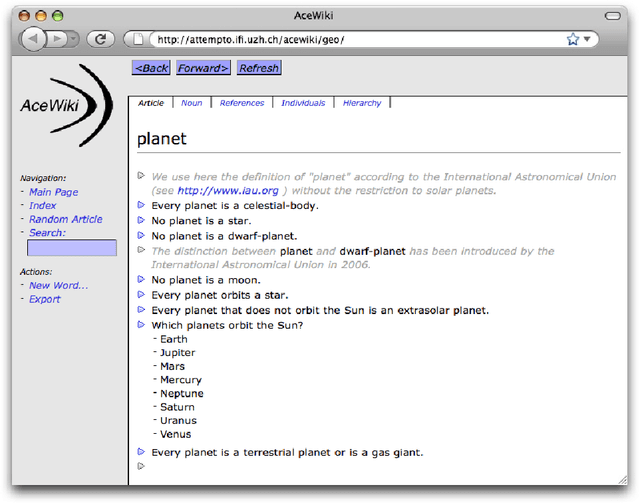Open triangle beside 'Which planets orbit the Sun?'
Viewport: 640px width, 503px height.
click(141, 325)
